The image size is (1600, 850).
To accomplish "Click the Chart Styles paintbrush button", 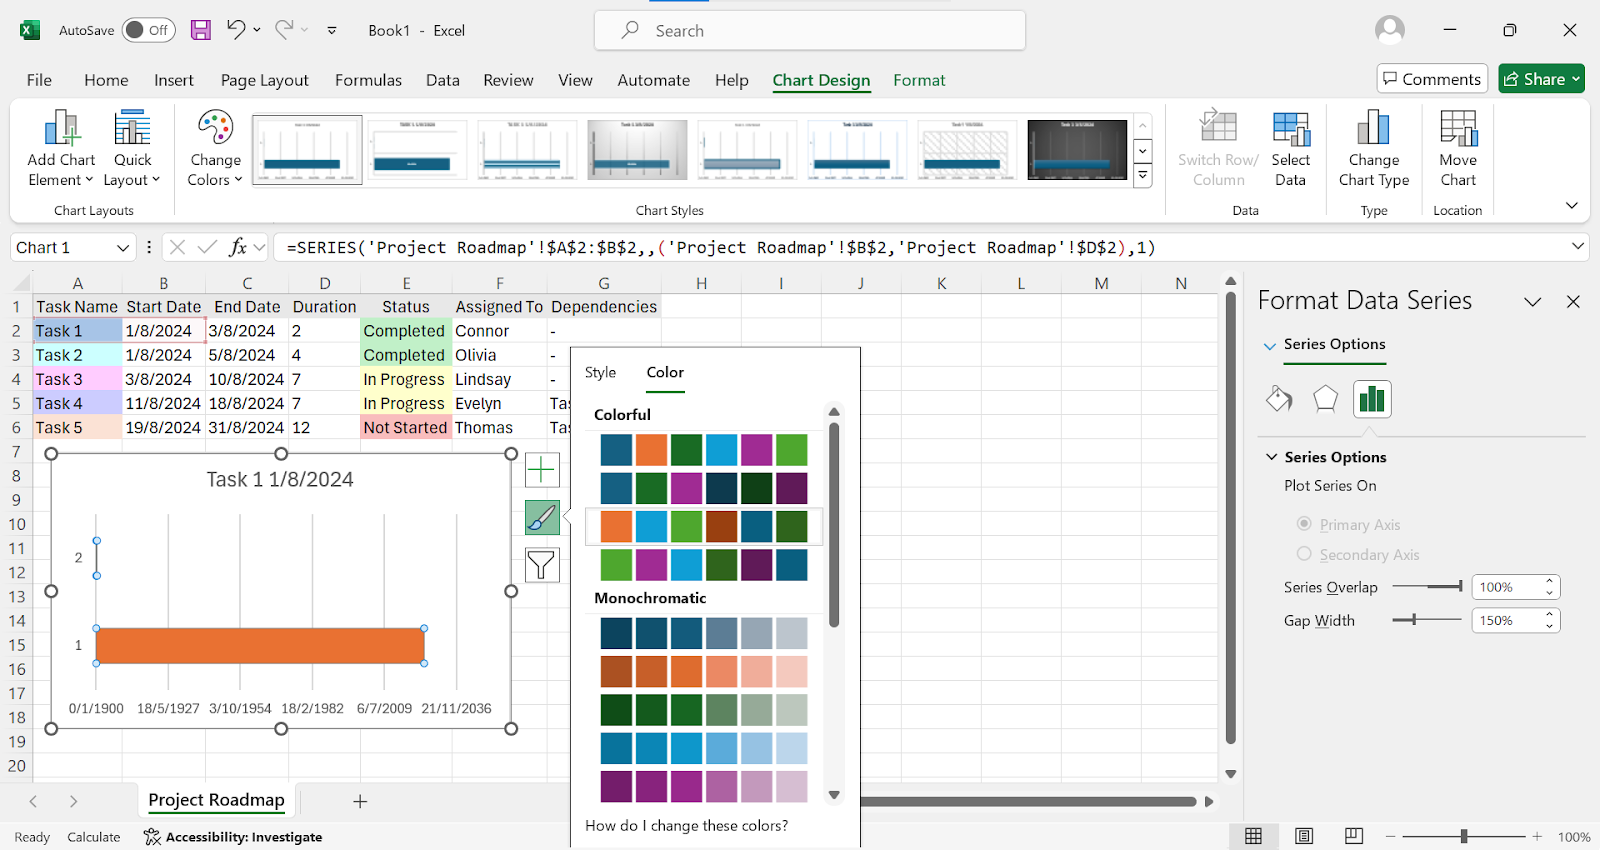I will click(542, 518).
